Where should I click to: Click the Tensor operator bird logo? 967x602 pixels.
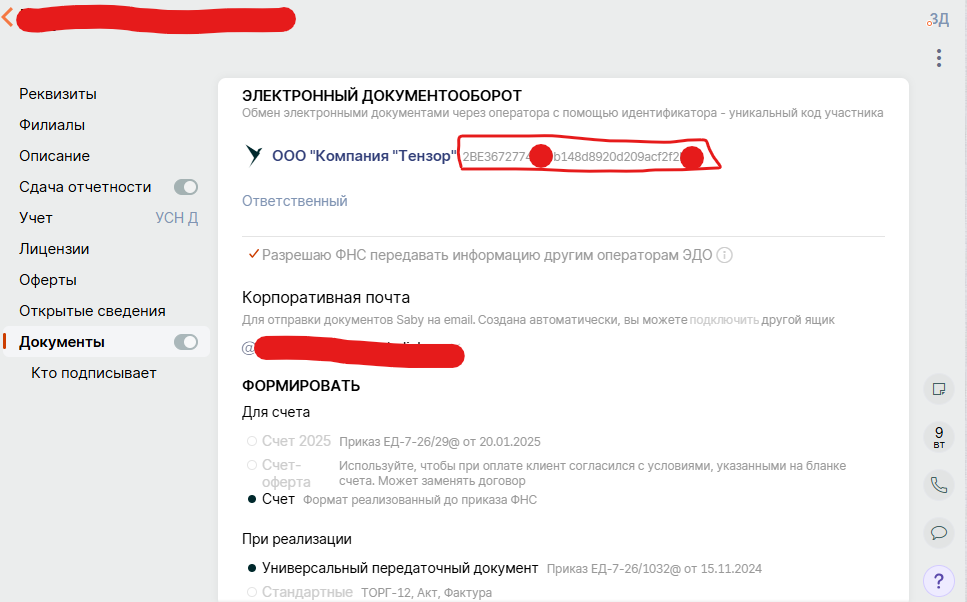coord(251,156)
